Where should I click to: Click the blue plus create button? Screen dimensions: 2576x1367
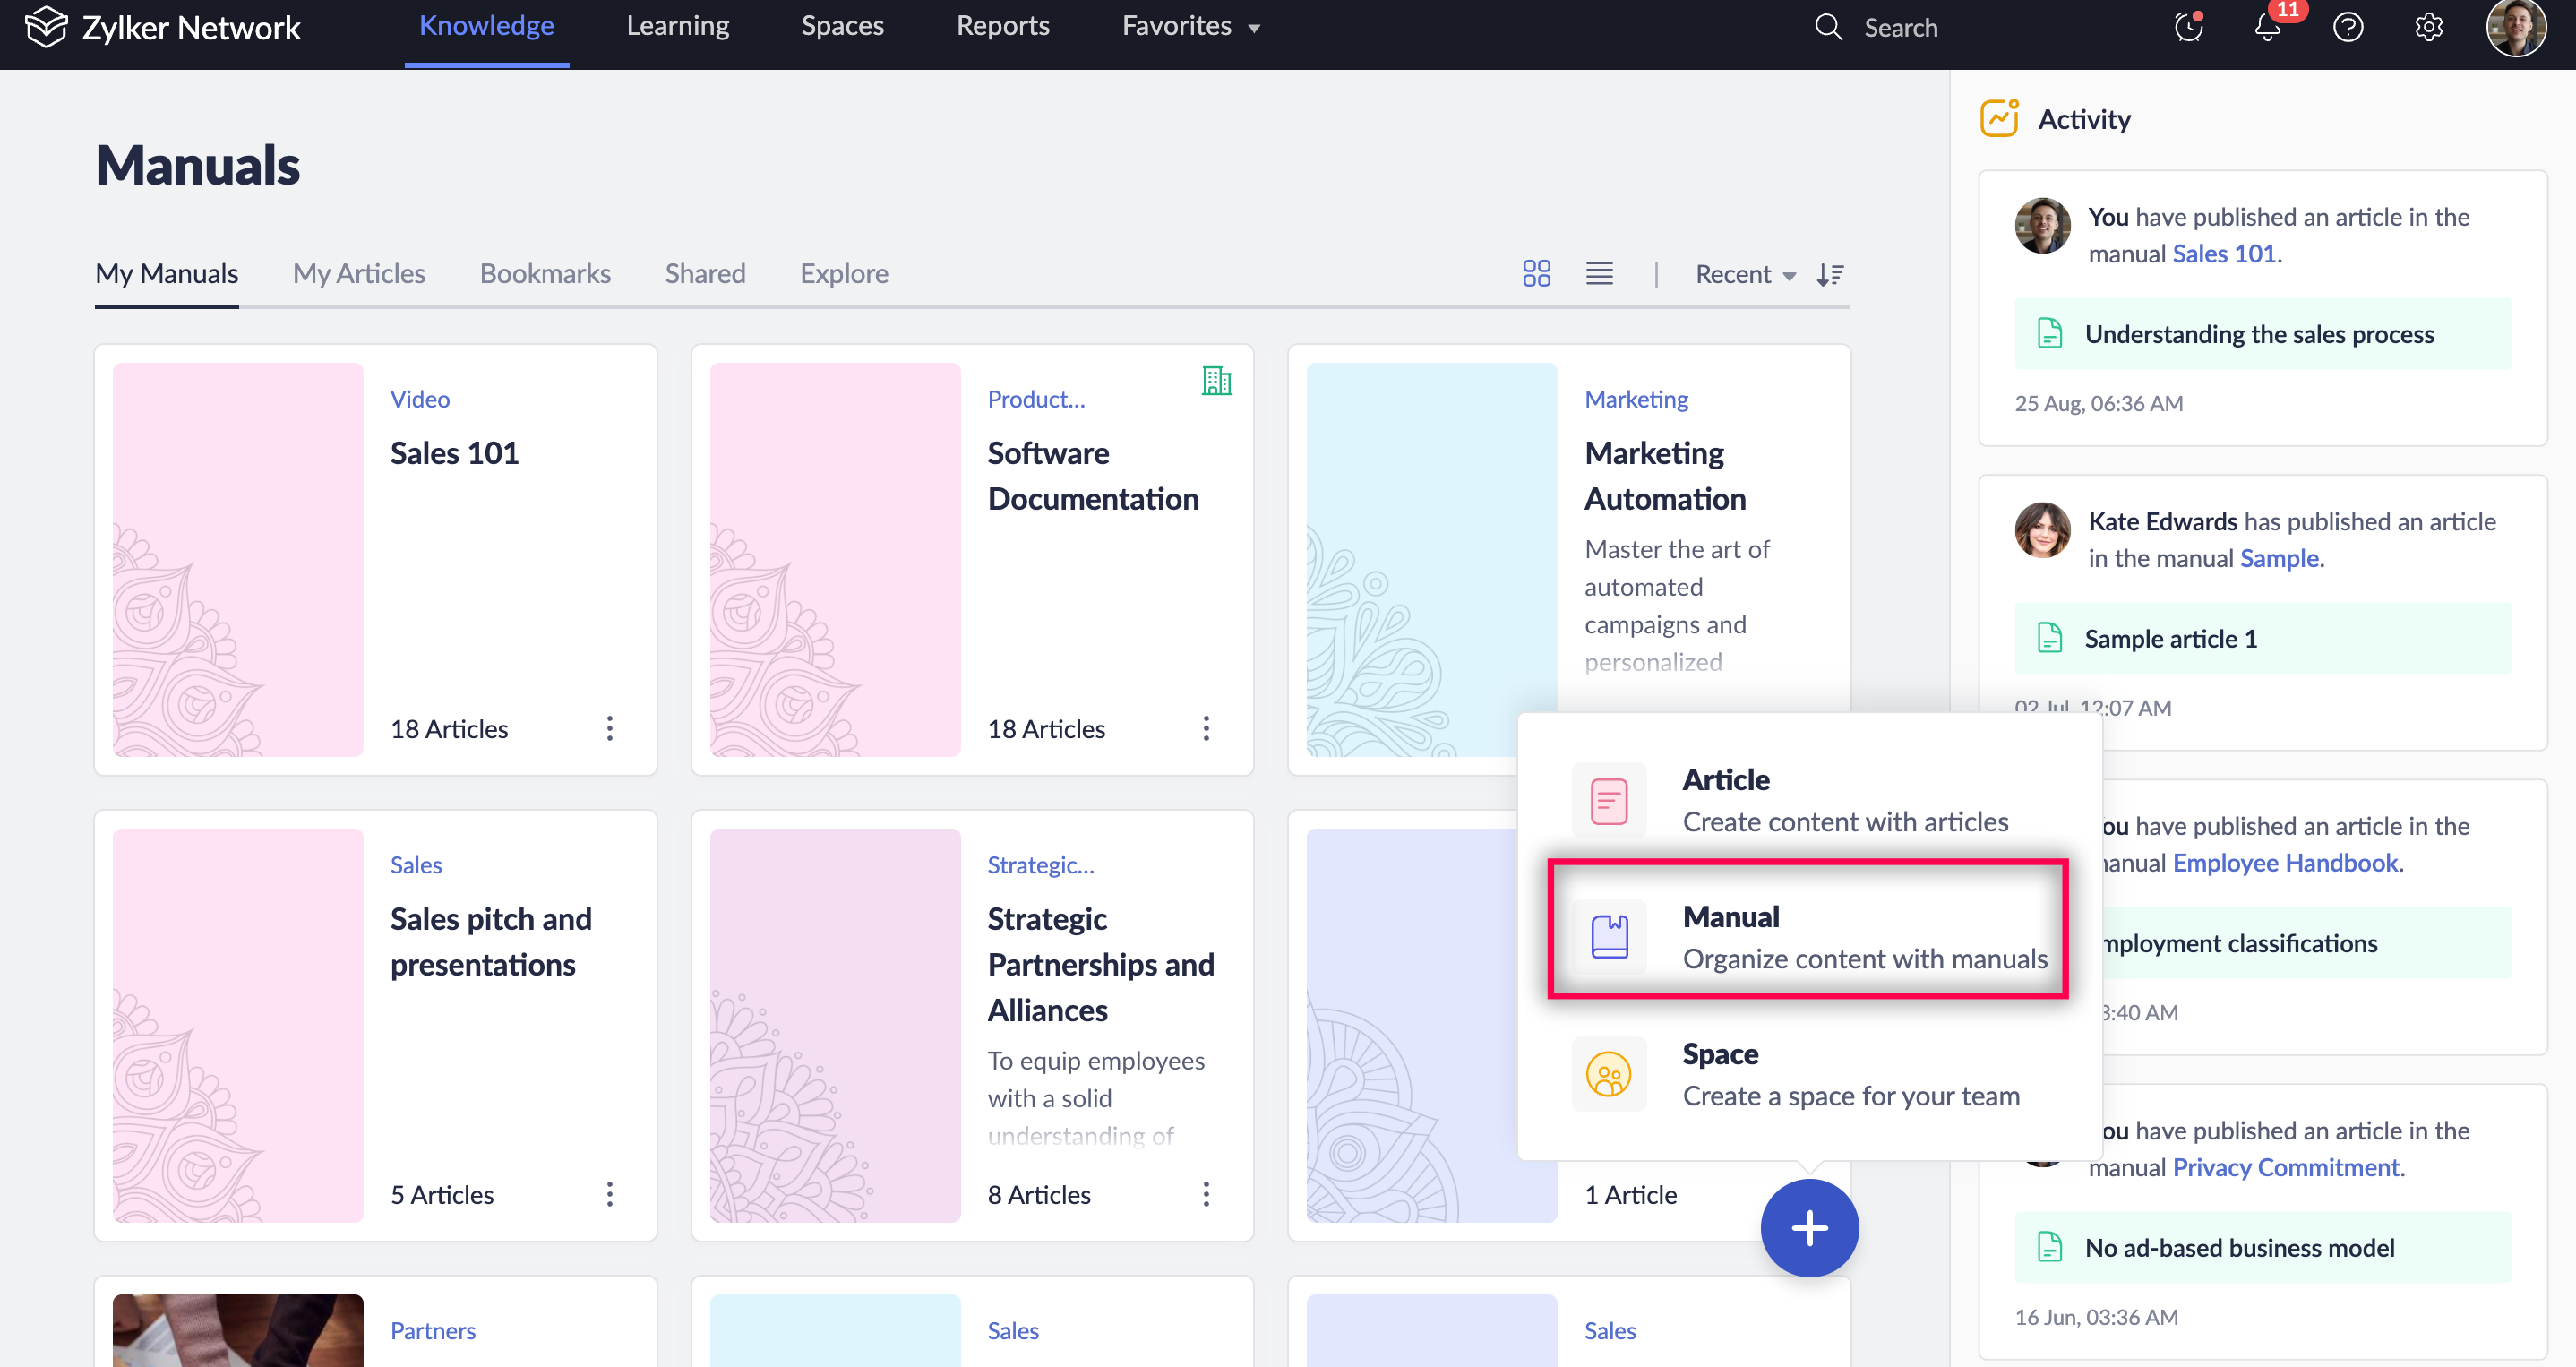point(1809,1227)
